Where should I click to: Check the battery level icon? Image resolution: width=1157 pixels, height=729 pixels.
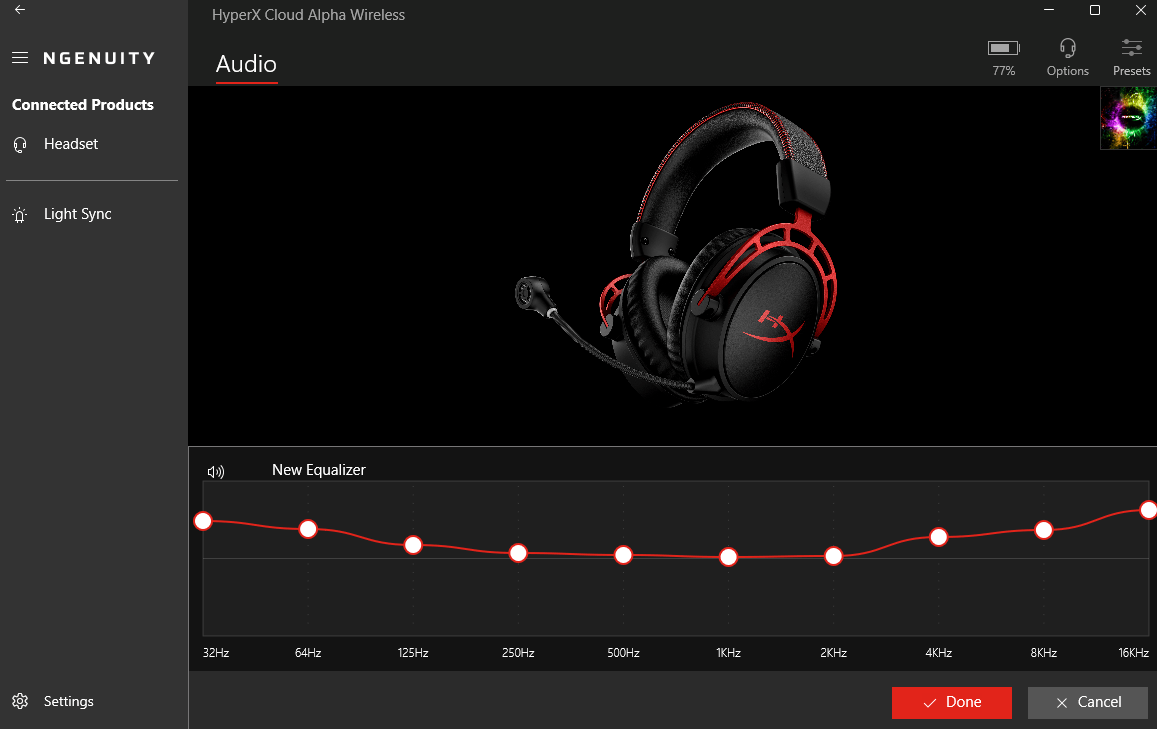1004,48
